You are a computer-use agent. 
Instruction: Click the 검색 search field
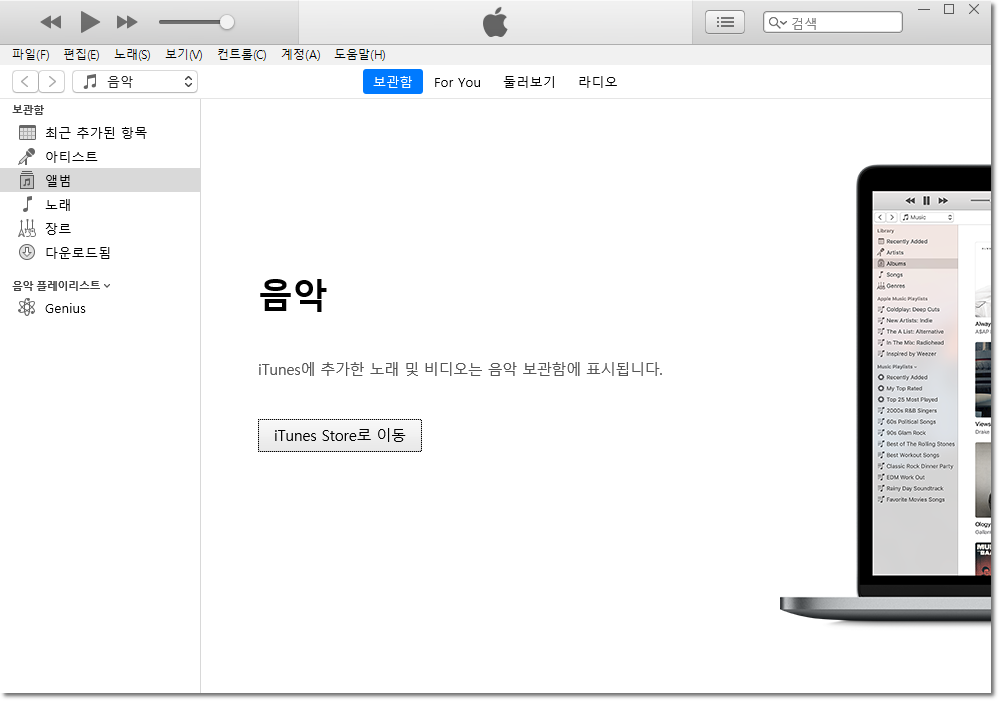(833, 22)
